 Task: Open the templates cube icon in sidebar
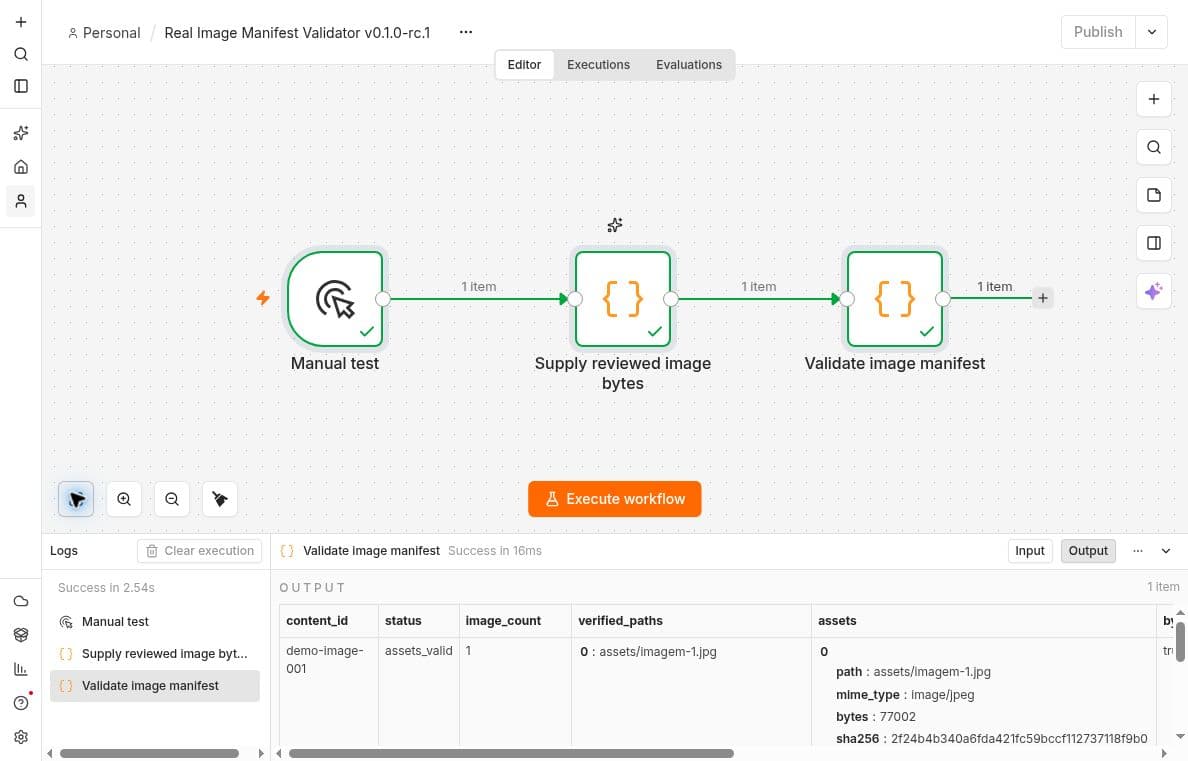[x=21, y=635]
